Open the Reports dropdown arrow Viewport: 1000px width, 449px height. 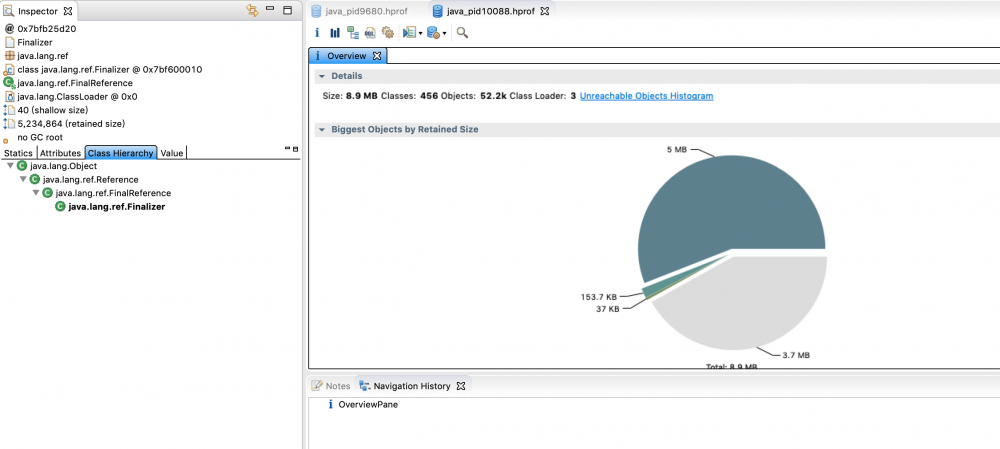click(420, 33)
